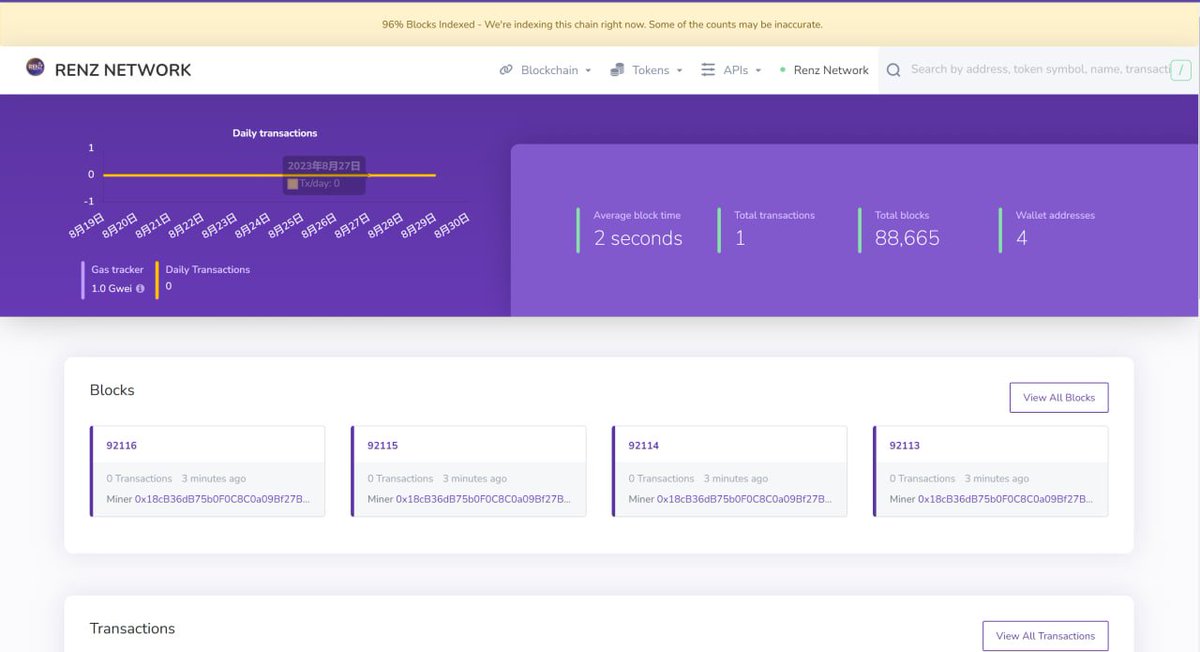Click the Tokens coins icon
The image size is (1200, 652).
(617, 70)
